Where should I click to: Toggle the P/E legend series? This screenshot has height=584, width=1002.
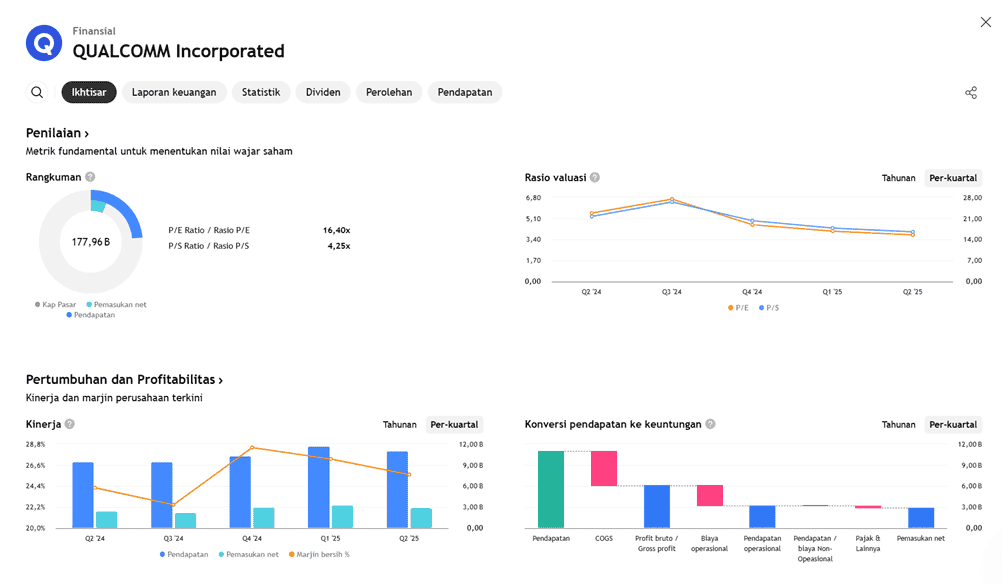coord(738,308)
